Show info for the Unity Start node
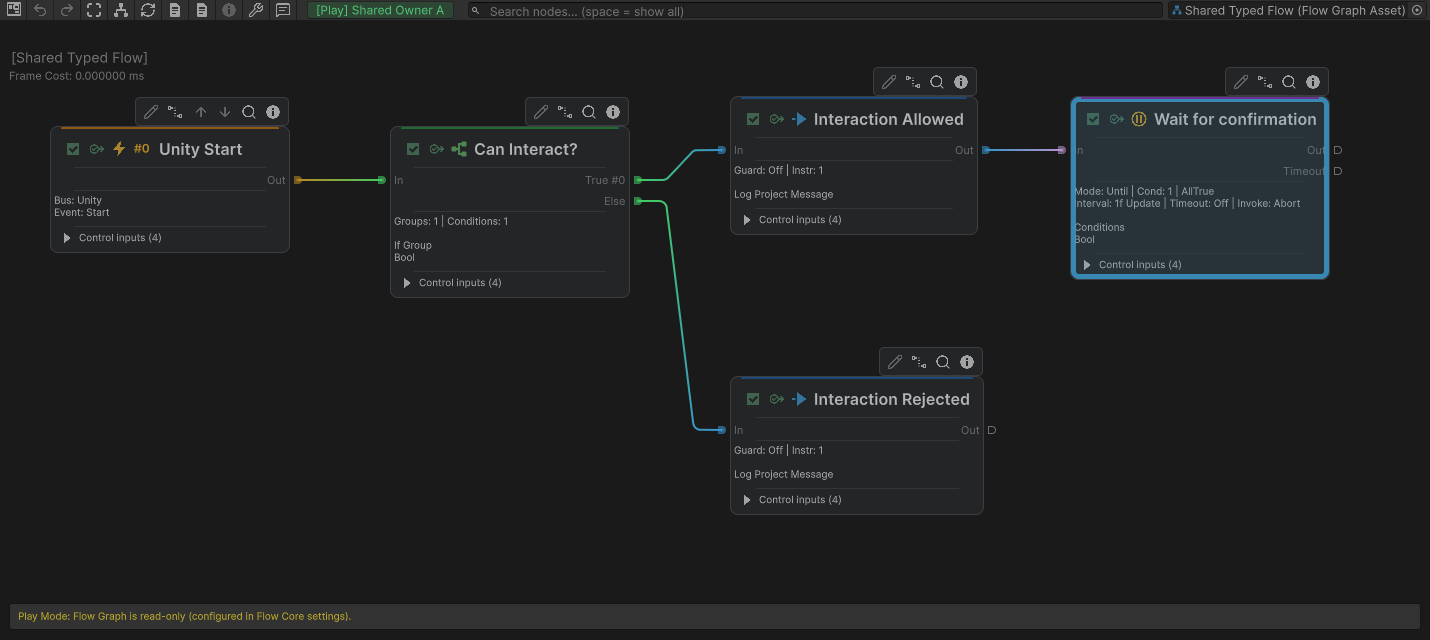 [x=273, y=112]
